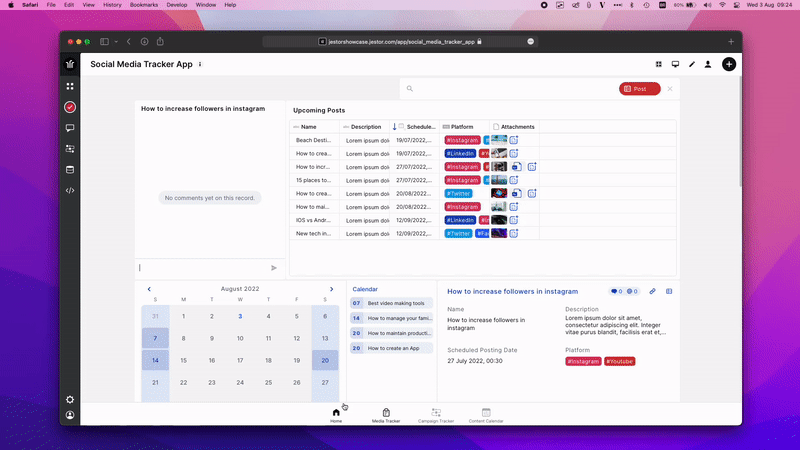Open the Content Calendar tab

click(486, 415)
